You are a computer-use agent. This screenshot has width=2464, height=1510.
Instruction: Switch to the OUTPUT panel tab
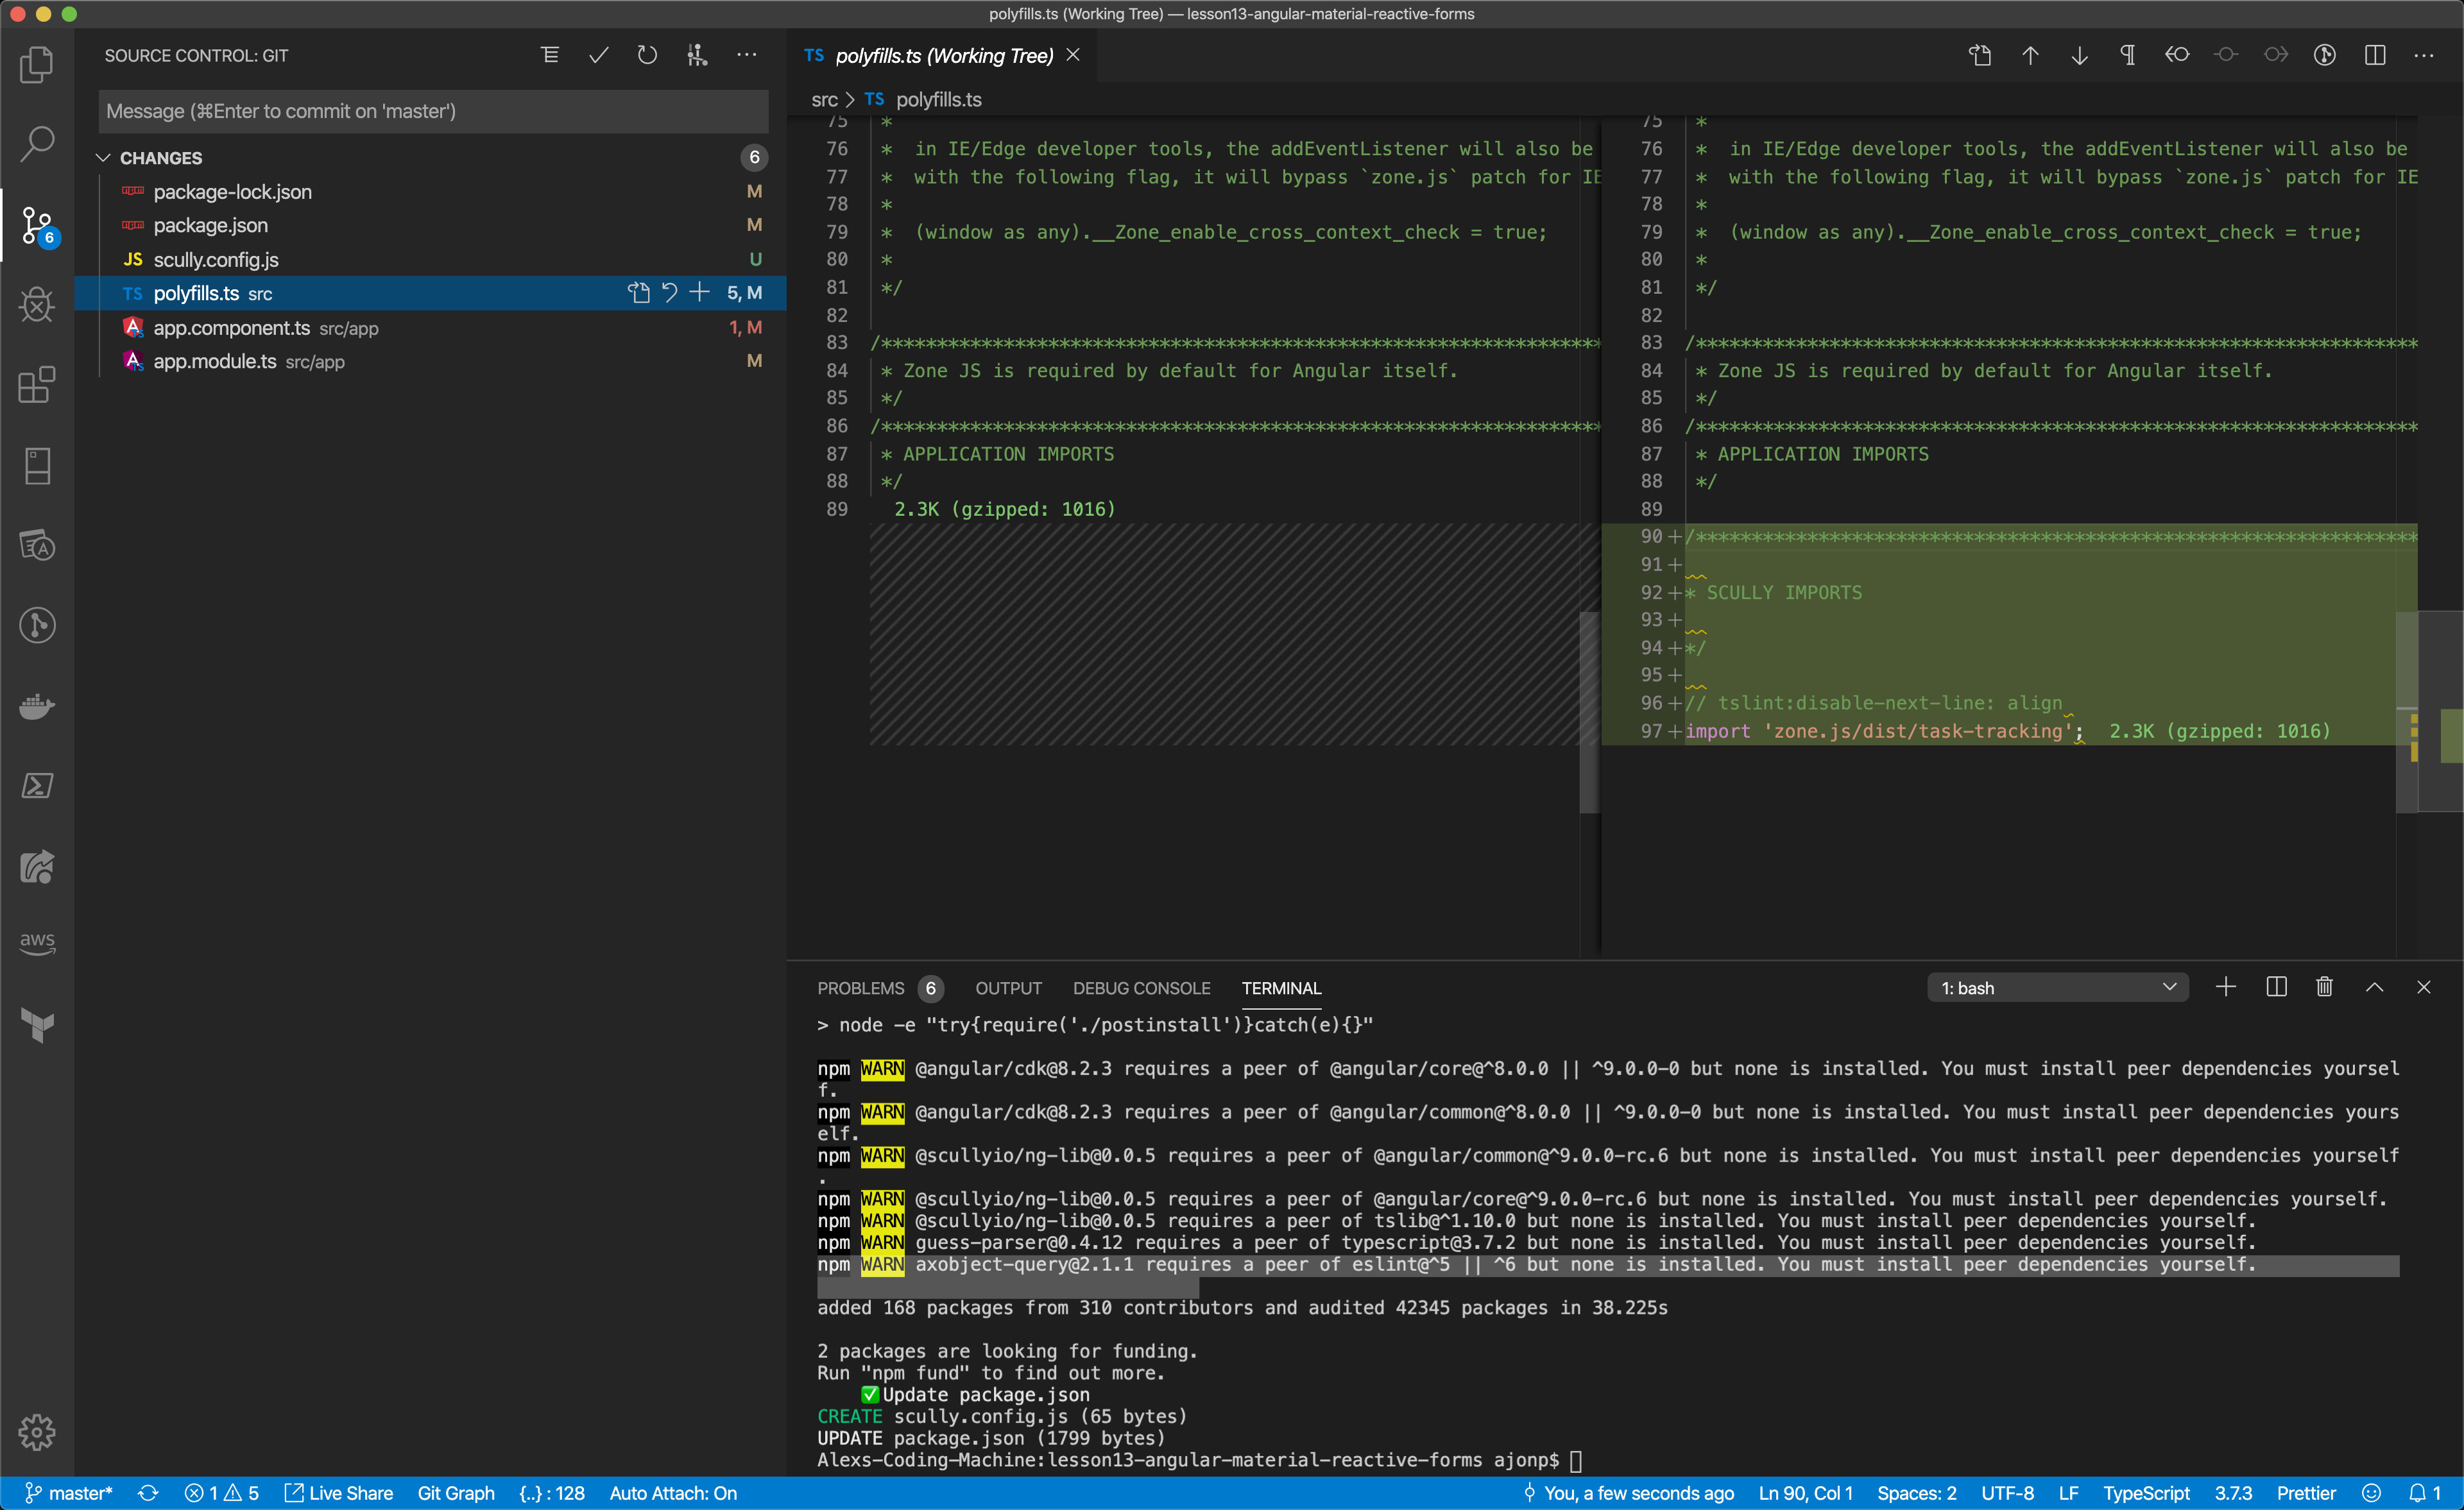pyautogui.click(x=1008, y=988)
